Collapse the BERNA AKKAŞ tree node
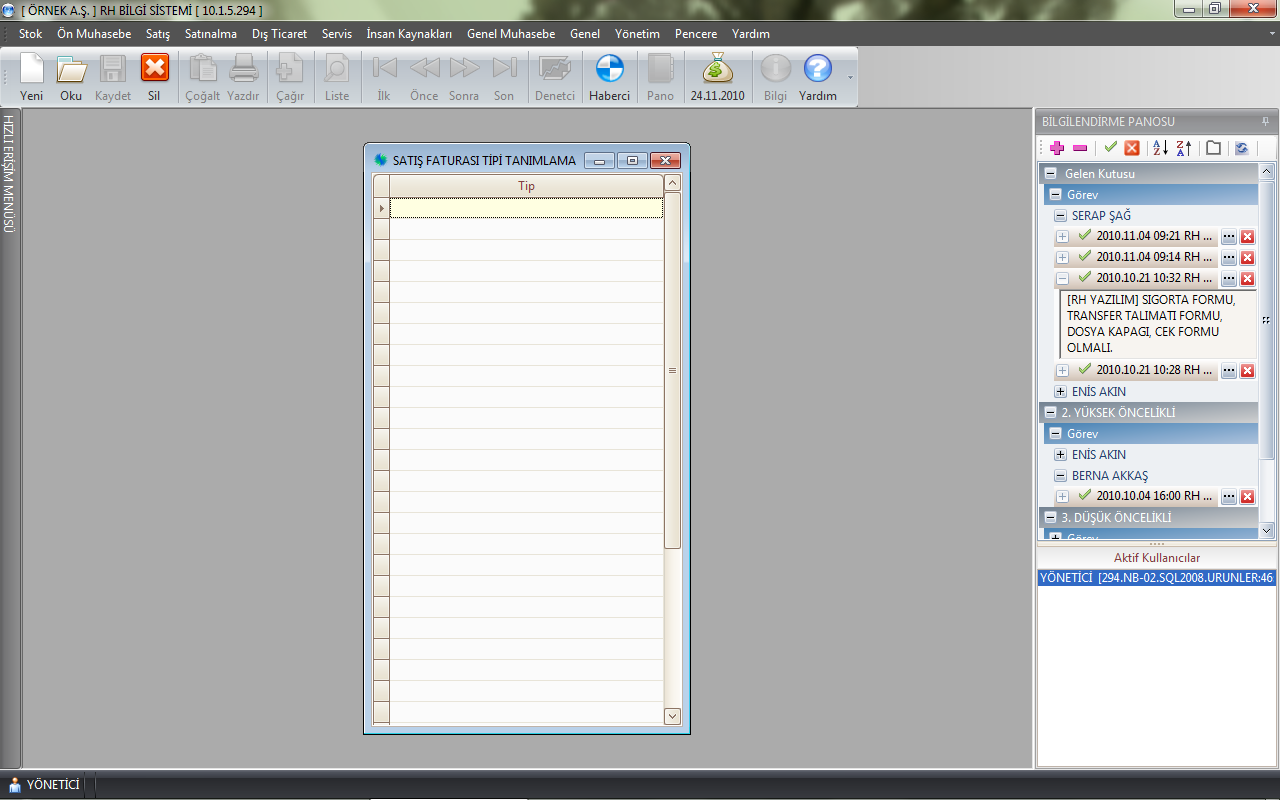 pyautogui.click(x=1060, y=476)
